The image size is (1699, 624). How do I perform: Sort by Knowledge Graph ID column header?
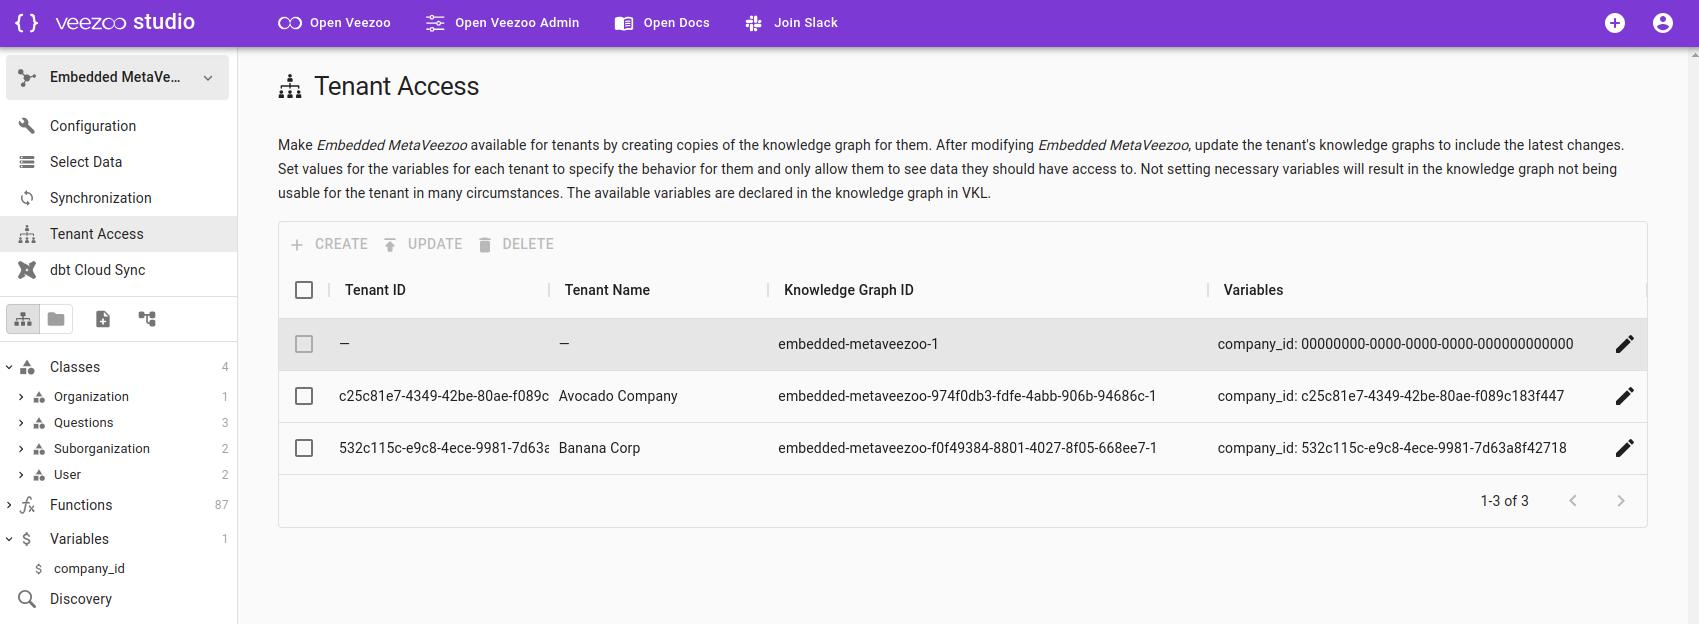pyautogui.click(x=849, y=290)
